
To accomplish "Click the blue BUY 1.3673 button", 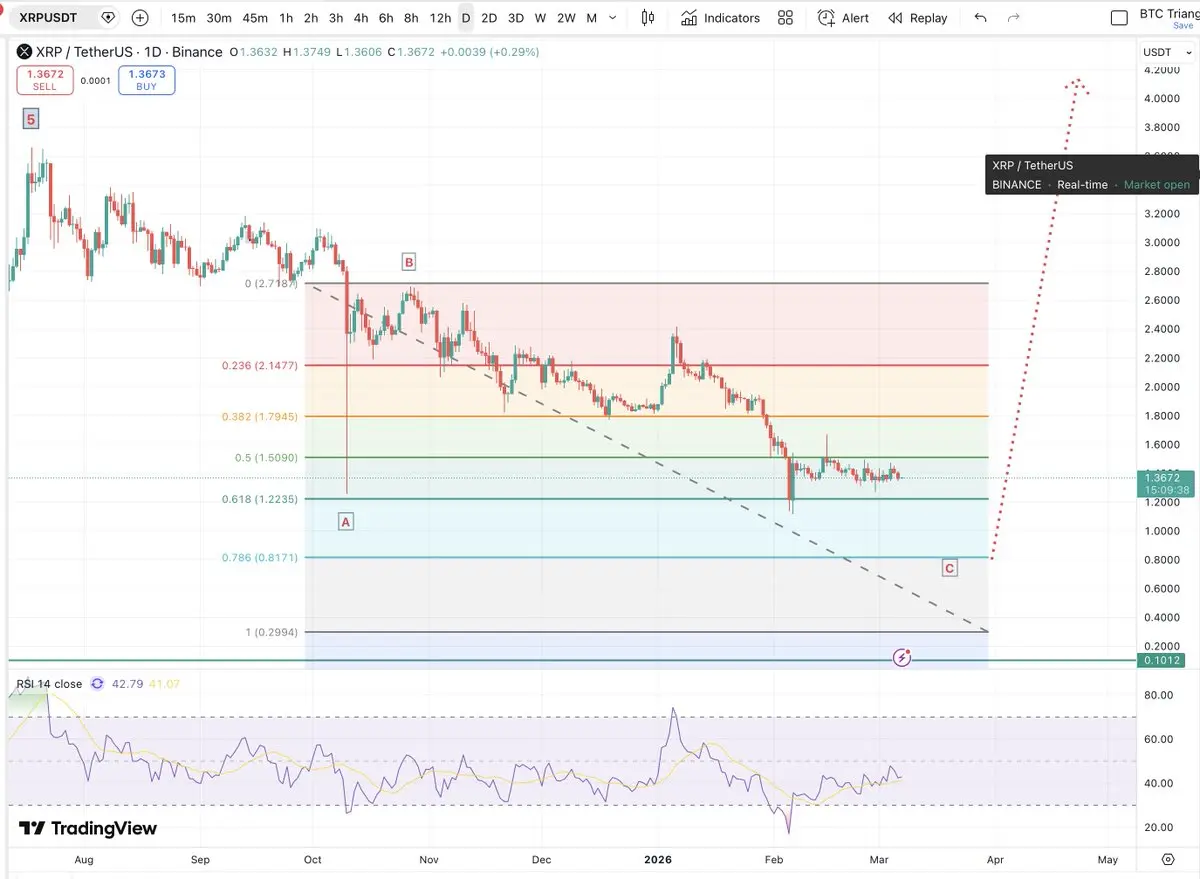I will 146,80.
